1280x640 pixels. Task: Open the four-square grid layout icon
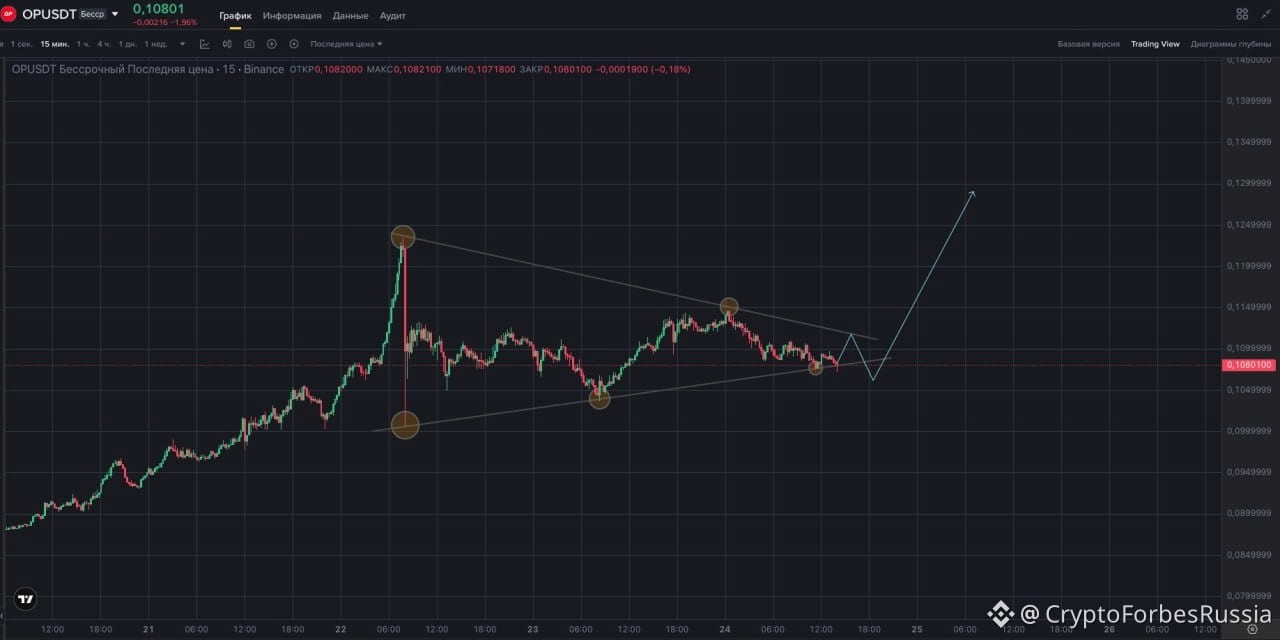click(1242, 14)
